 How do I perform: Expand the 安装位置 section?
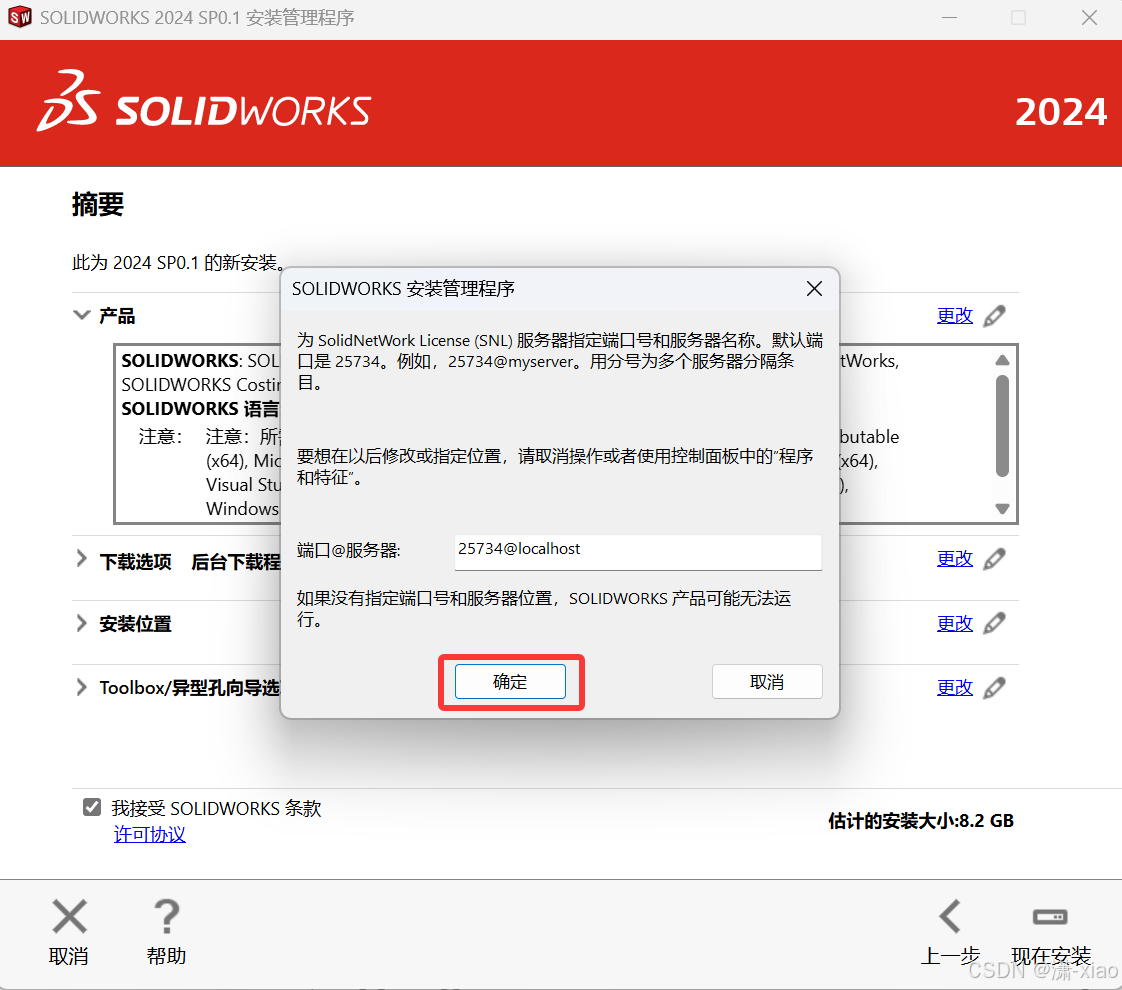coord(82,624)
